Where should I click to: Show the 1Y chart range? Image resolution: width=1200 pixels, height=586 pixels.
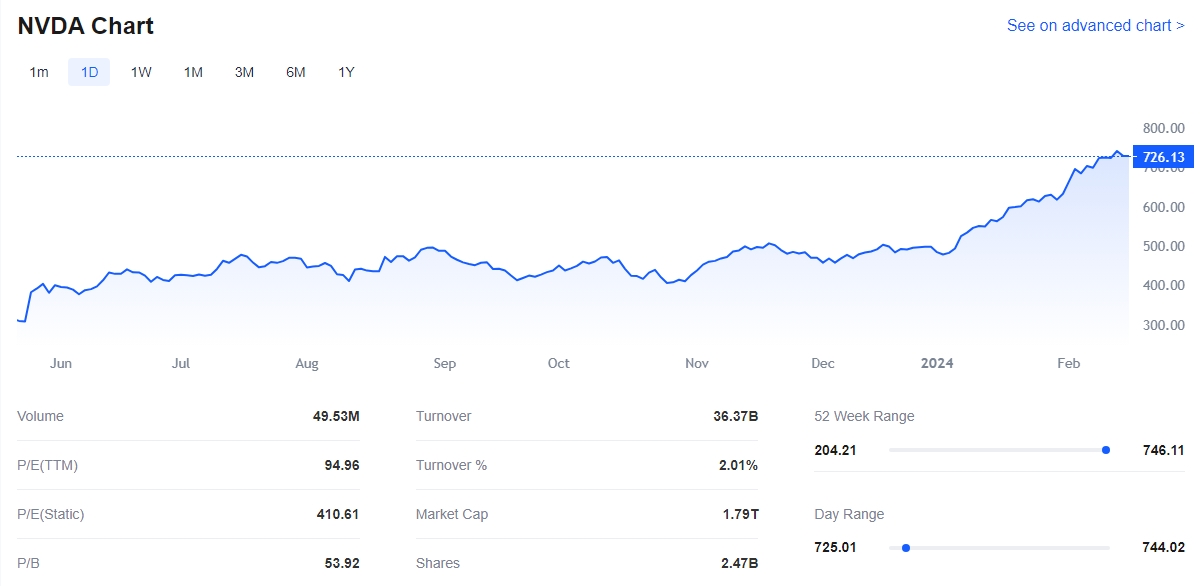pos(346,72)
